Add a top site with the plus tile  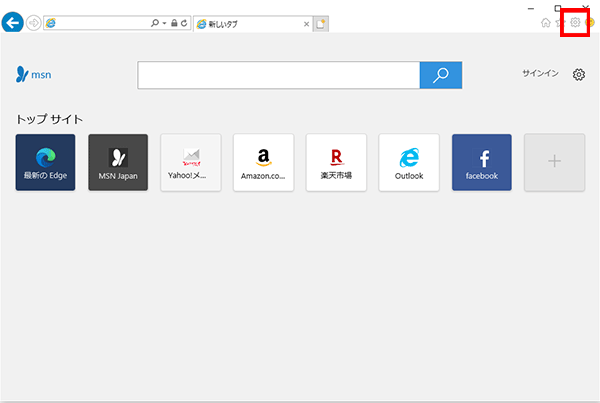(554, 162)
